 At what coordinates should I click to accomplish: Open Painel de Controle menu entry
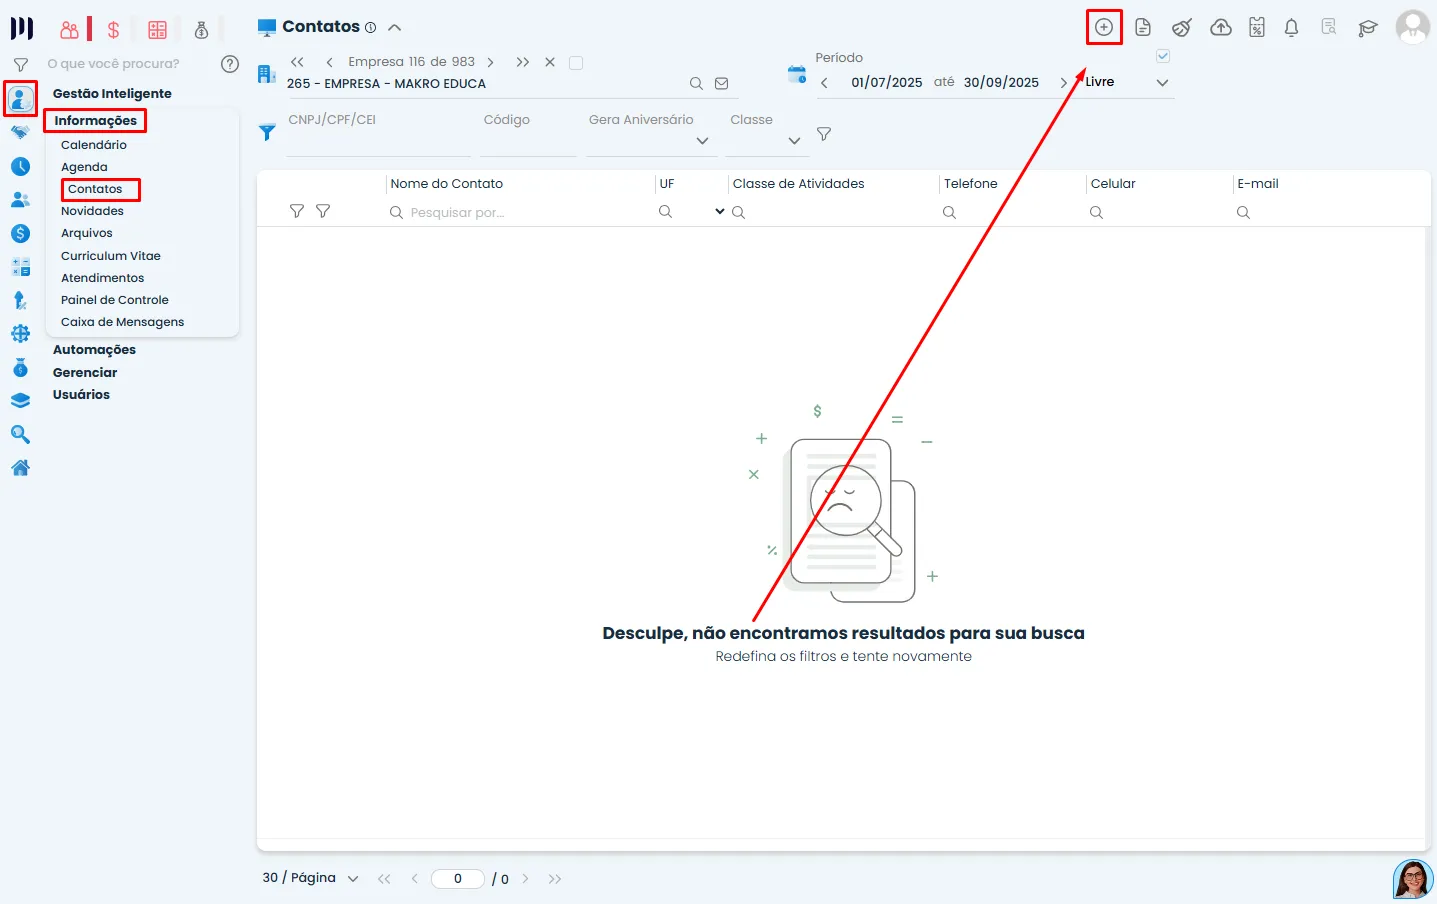(115, 300)
